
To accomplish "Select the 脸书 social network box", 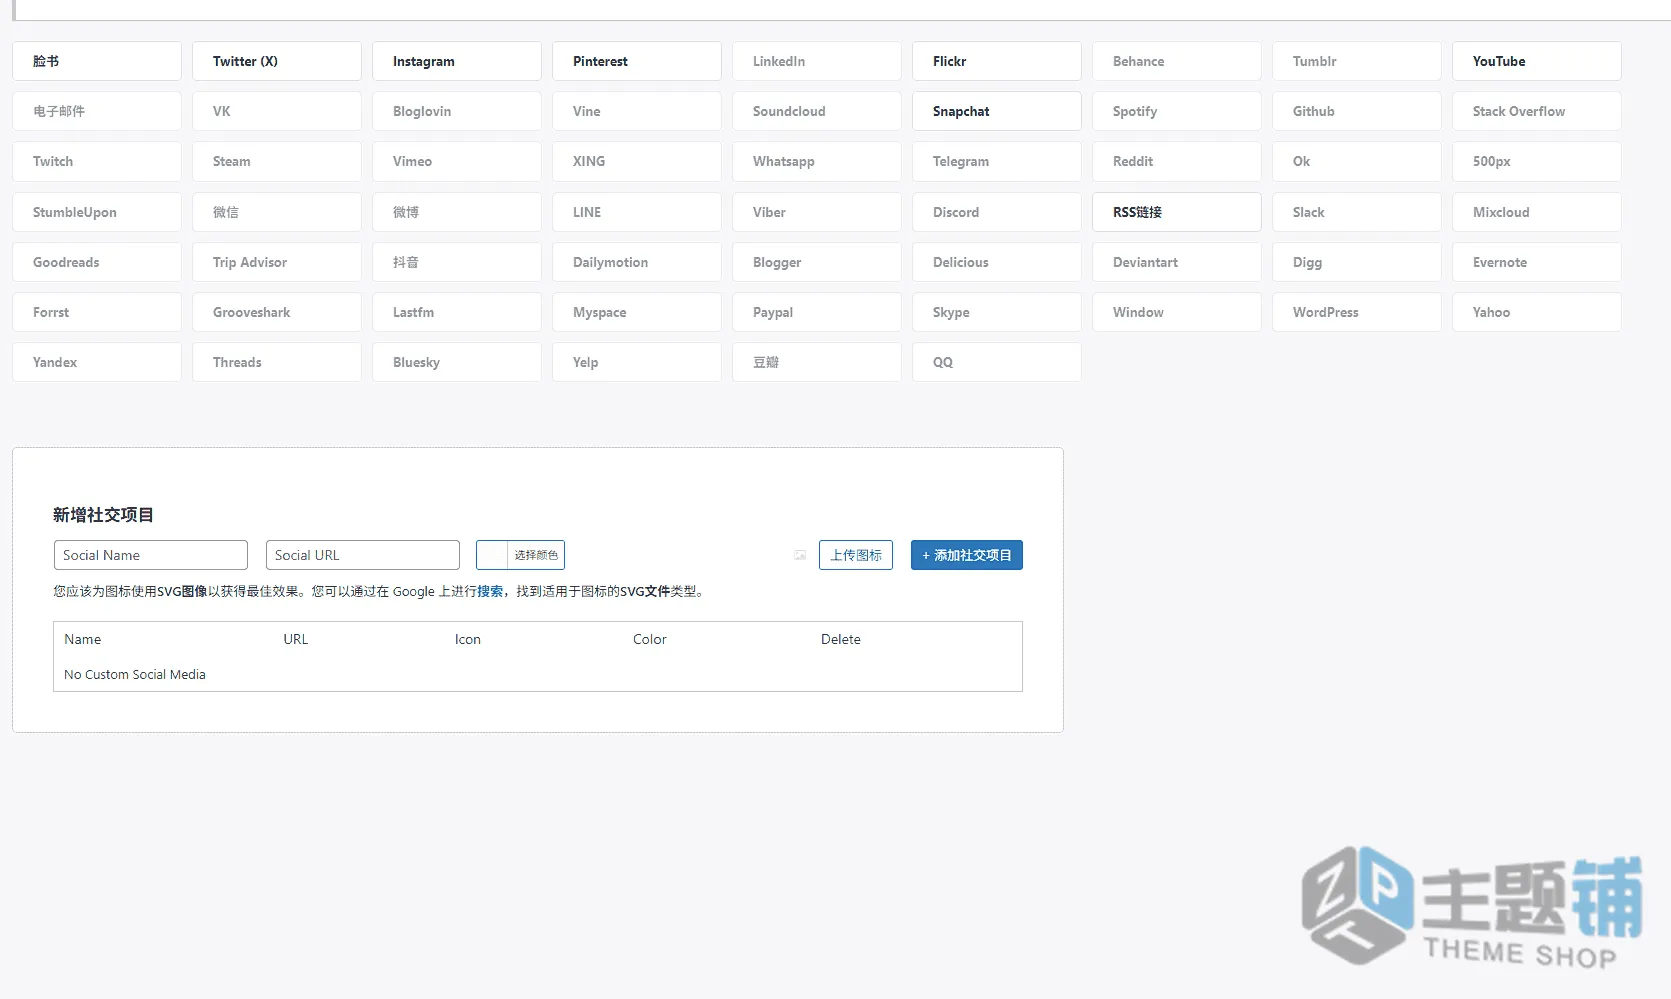I will click(97, 61).
